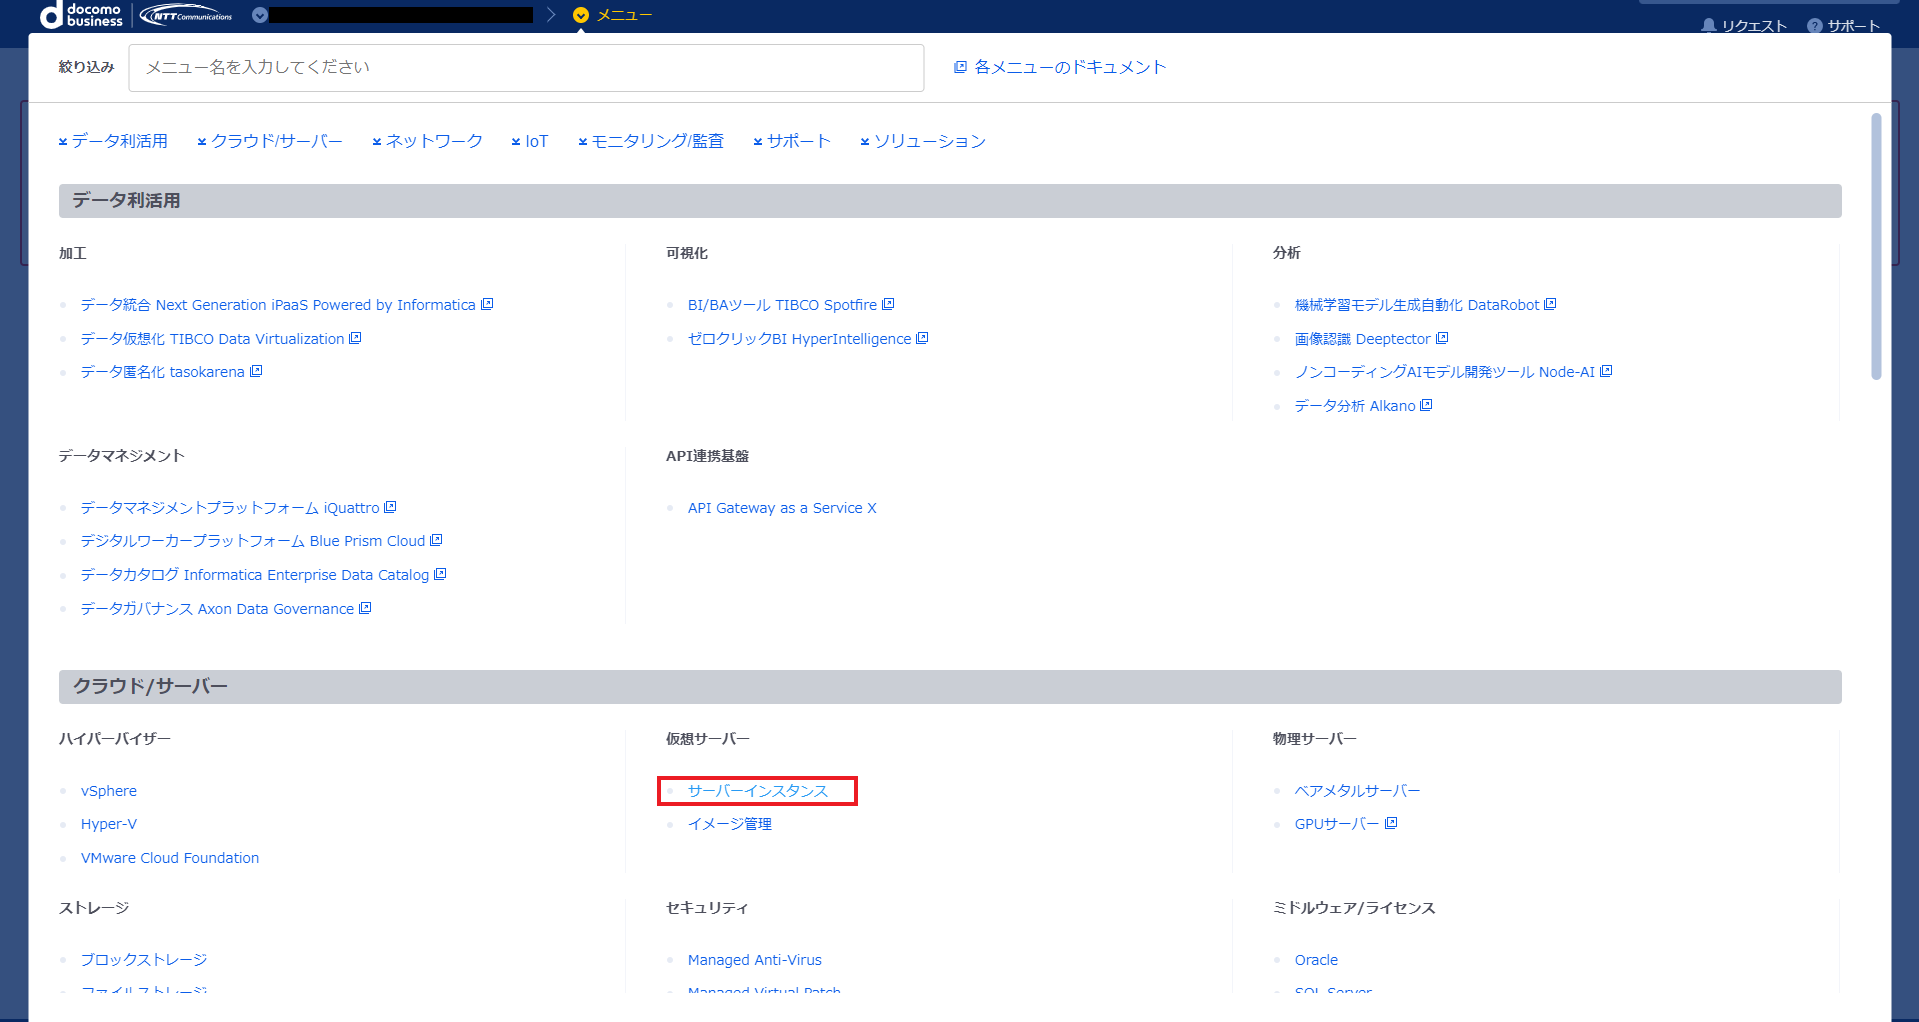This screenshot has height=1022, width=1919.
Task: Open ゼロクリックBI HyperIntelligence link
Action: click(799, 339)
